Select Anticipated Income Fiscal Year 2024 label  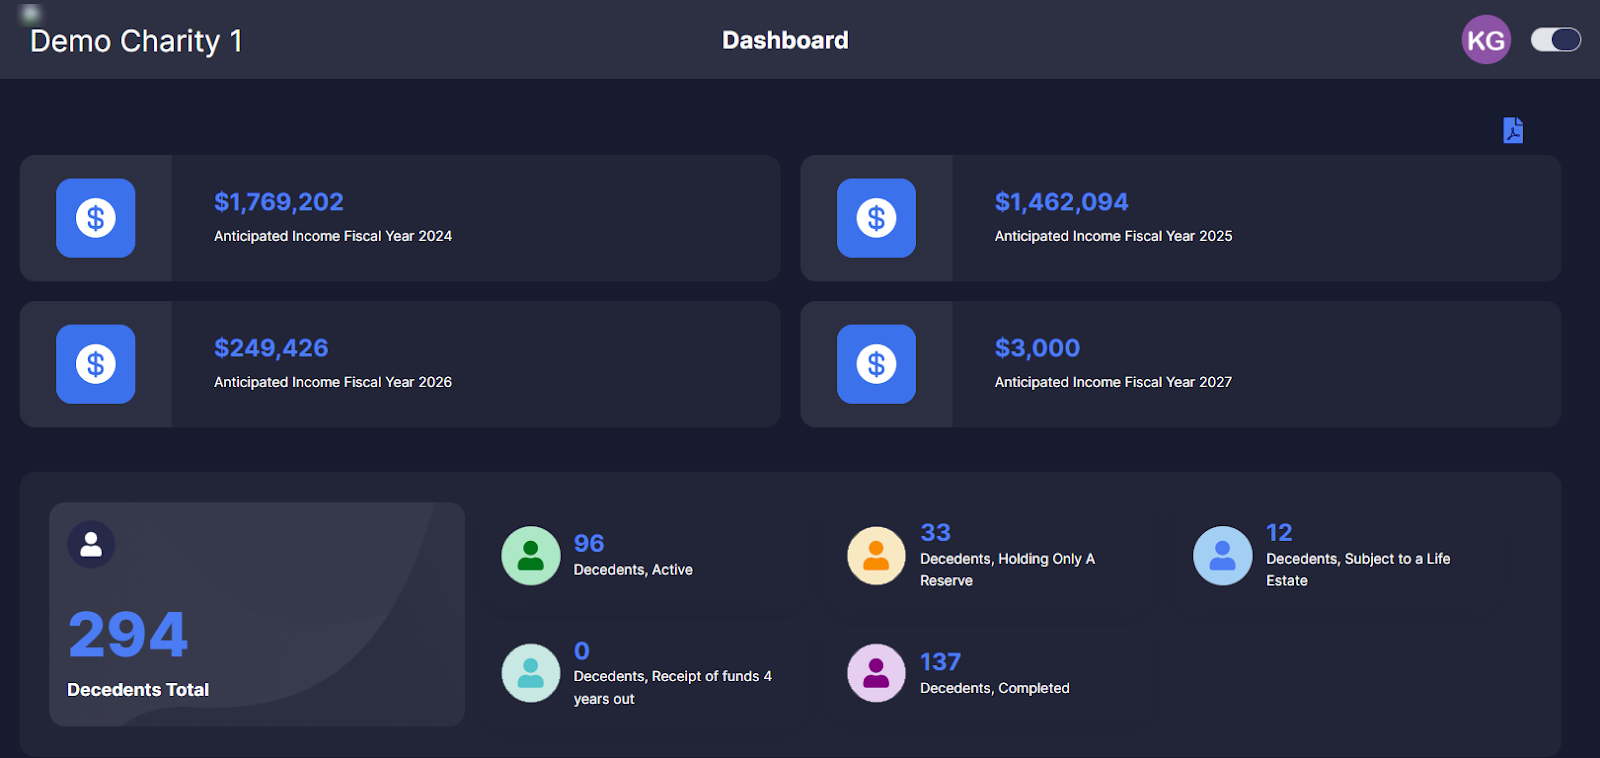[x=333, y=236]
